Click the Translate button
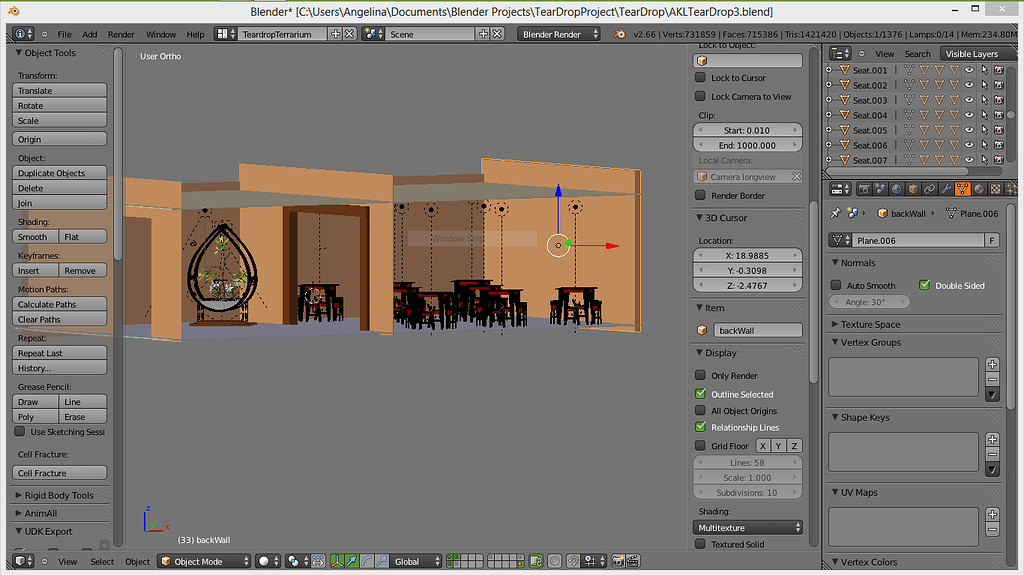The image size is (1024, 575). [59, 90]
